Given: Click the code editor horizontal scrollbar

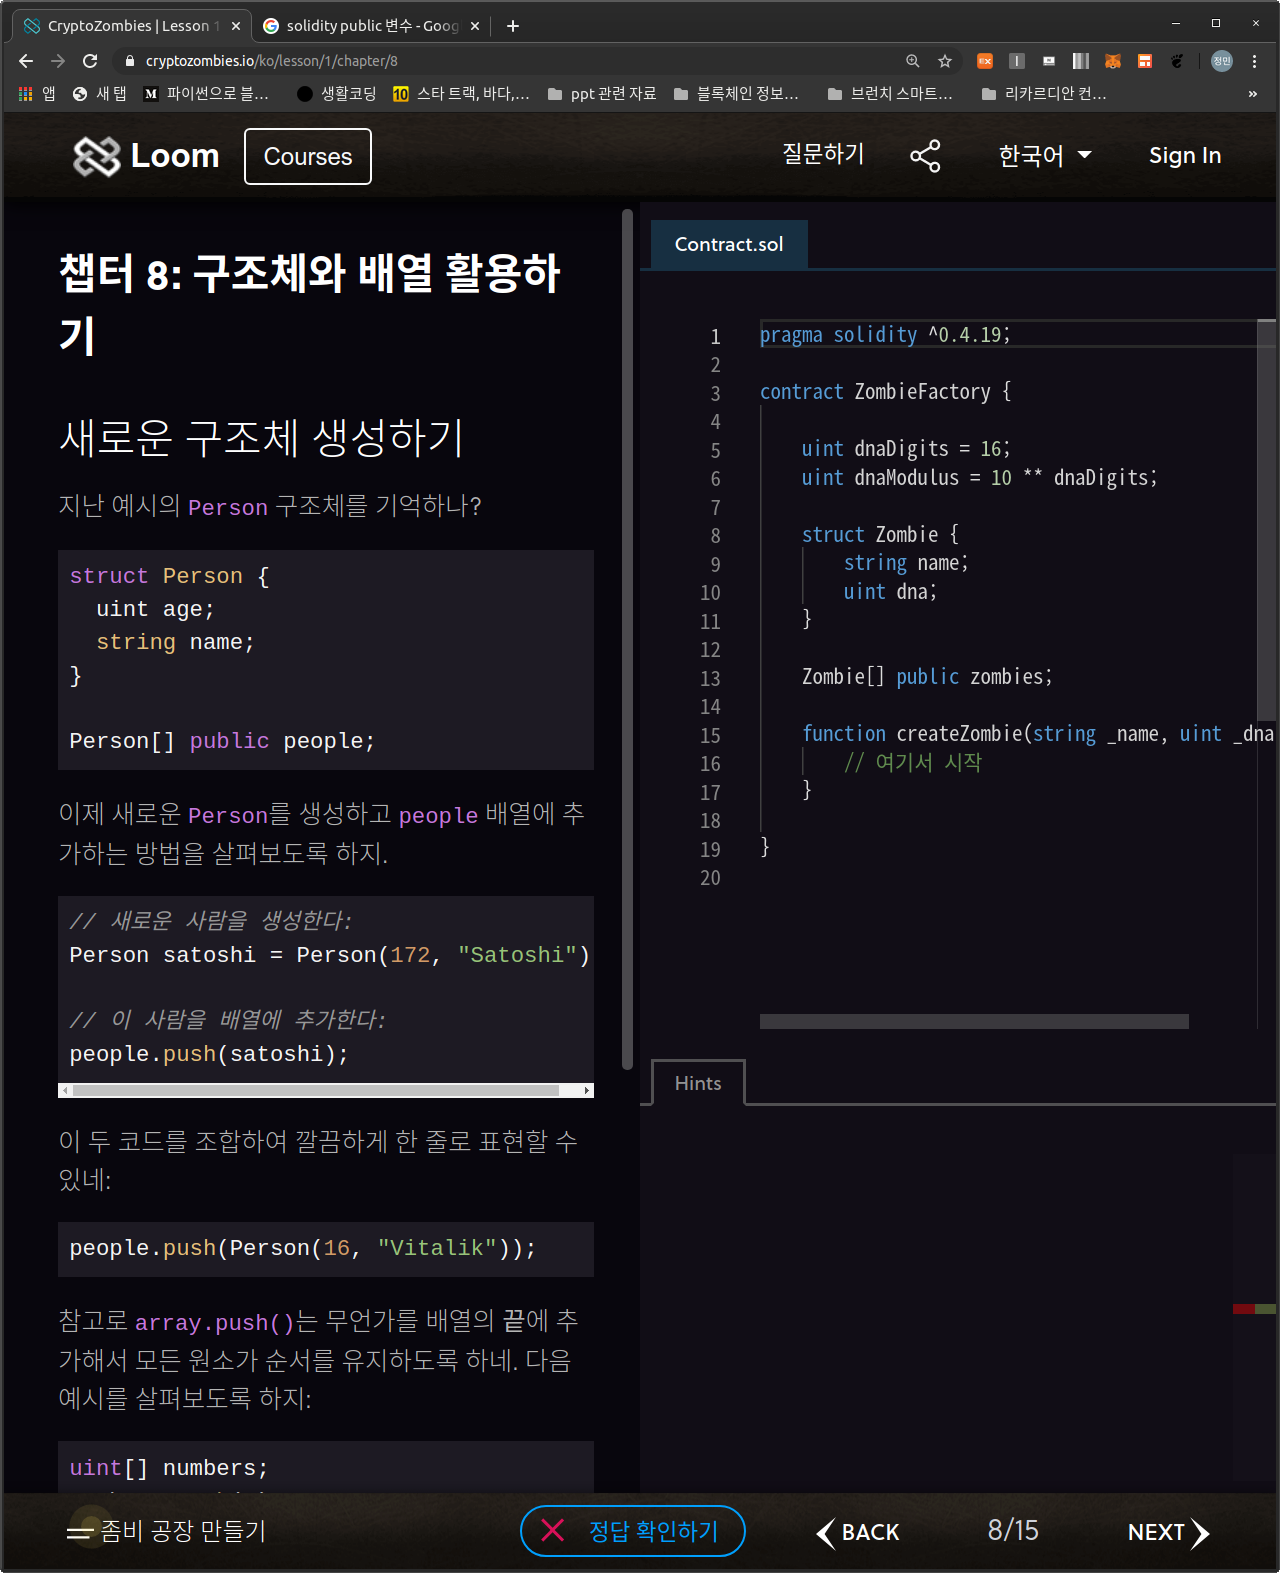Looking at the screenshot, I should (x=974, y=1021).
